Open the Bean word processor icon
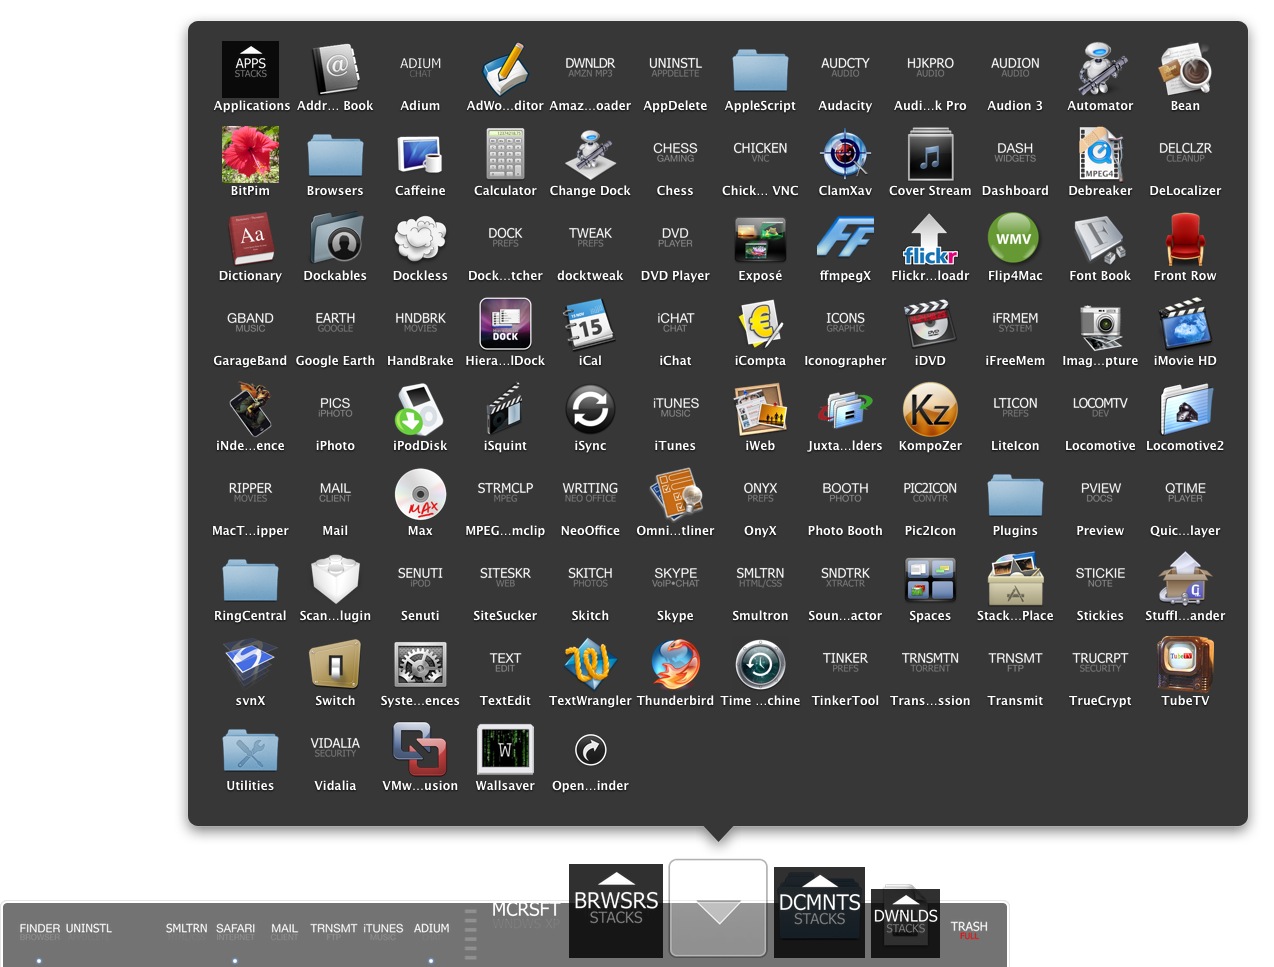This screenshot has height=967, width=1274. point(1185,69)
